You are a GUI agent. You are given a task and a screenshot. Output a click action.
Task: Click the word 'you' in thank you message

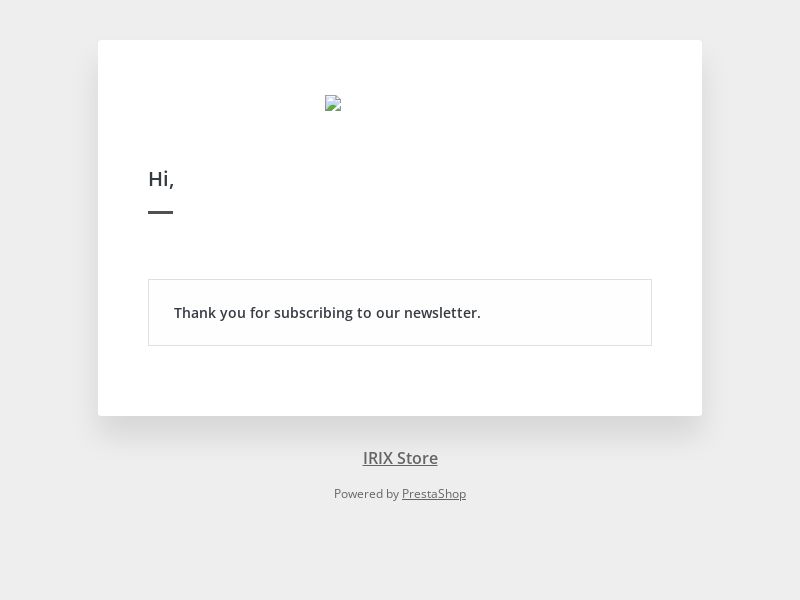point(233,313)
